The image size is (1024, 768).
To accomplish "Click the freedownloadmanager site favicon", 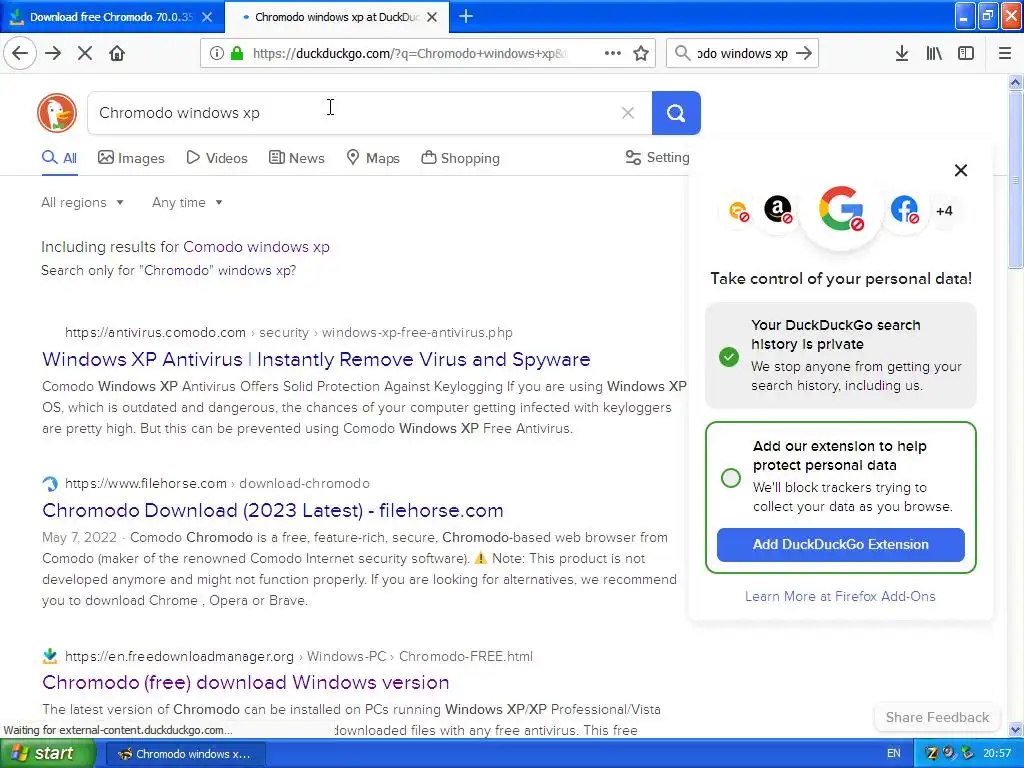I will tap(50, 656).
